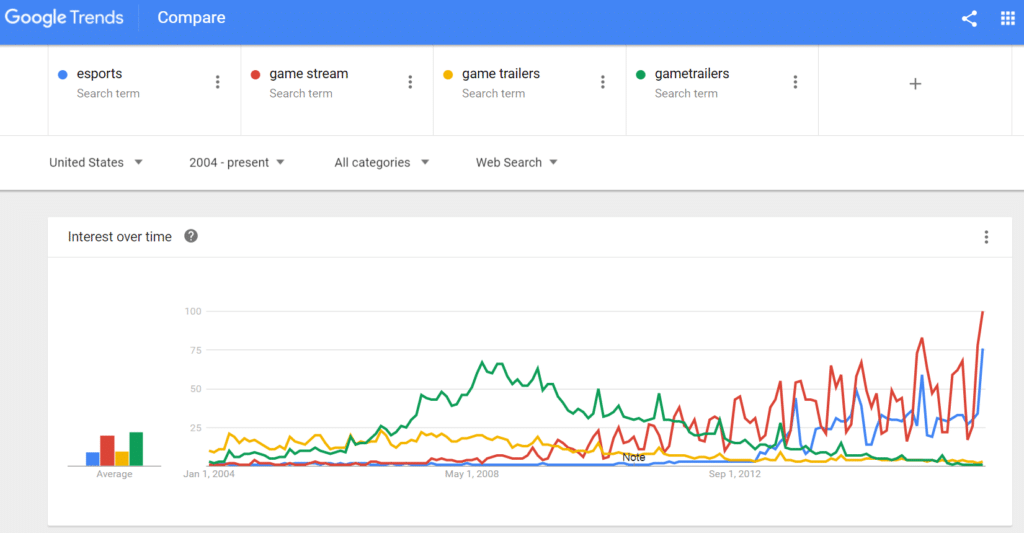This screenshot has height=533, width=1024.
Task: Open the Google apps grid icon
Action: 1007,18
